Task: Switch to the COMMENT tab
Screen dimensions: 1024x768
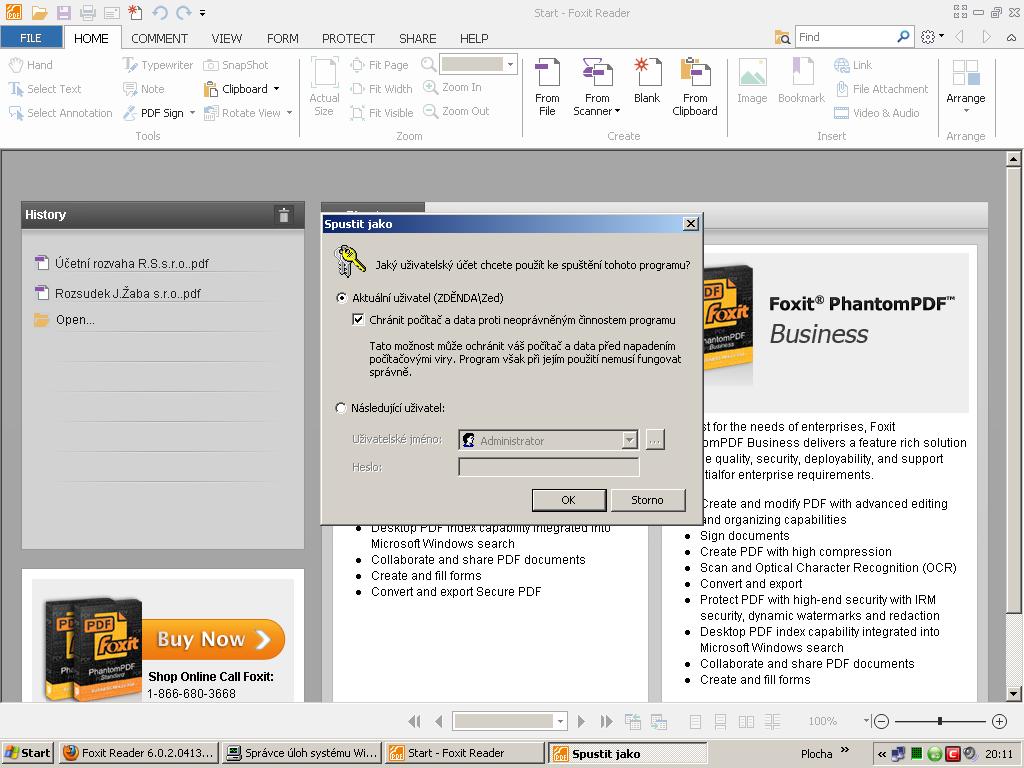Action: point(159,39)
